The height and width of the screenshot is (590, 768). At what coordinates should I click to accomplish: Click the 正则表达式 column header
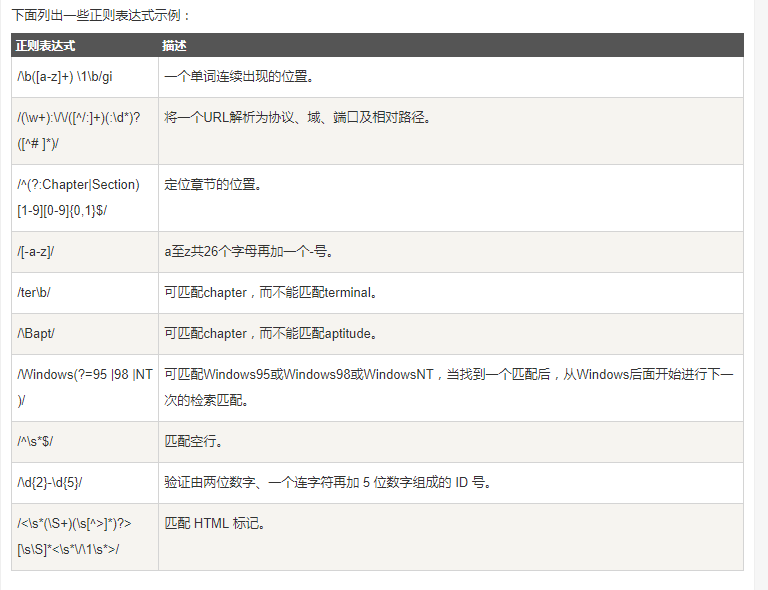[45, 46]
